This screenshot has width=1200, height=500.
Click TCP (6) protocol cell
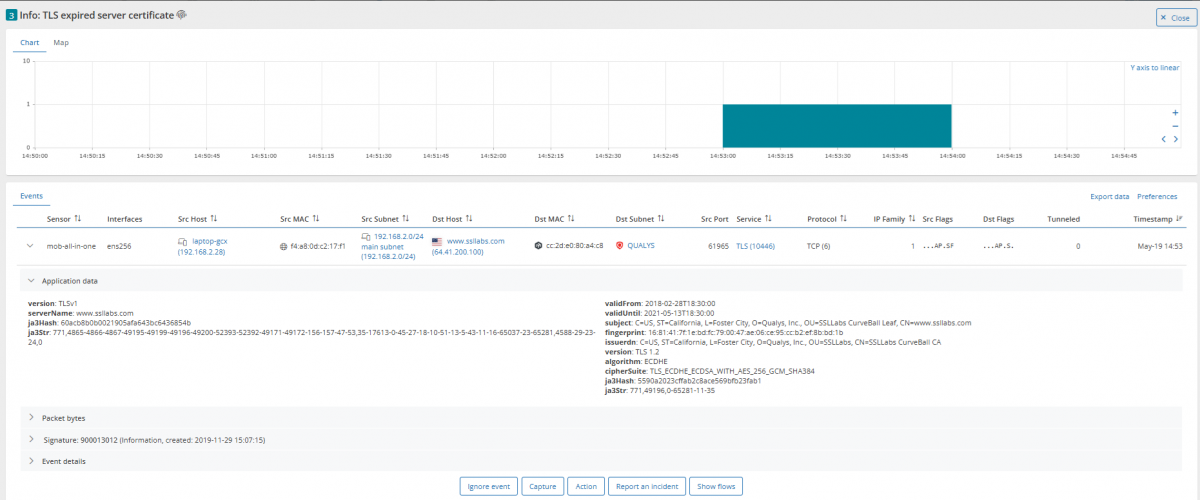(x=819, y=245)
